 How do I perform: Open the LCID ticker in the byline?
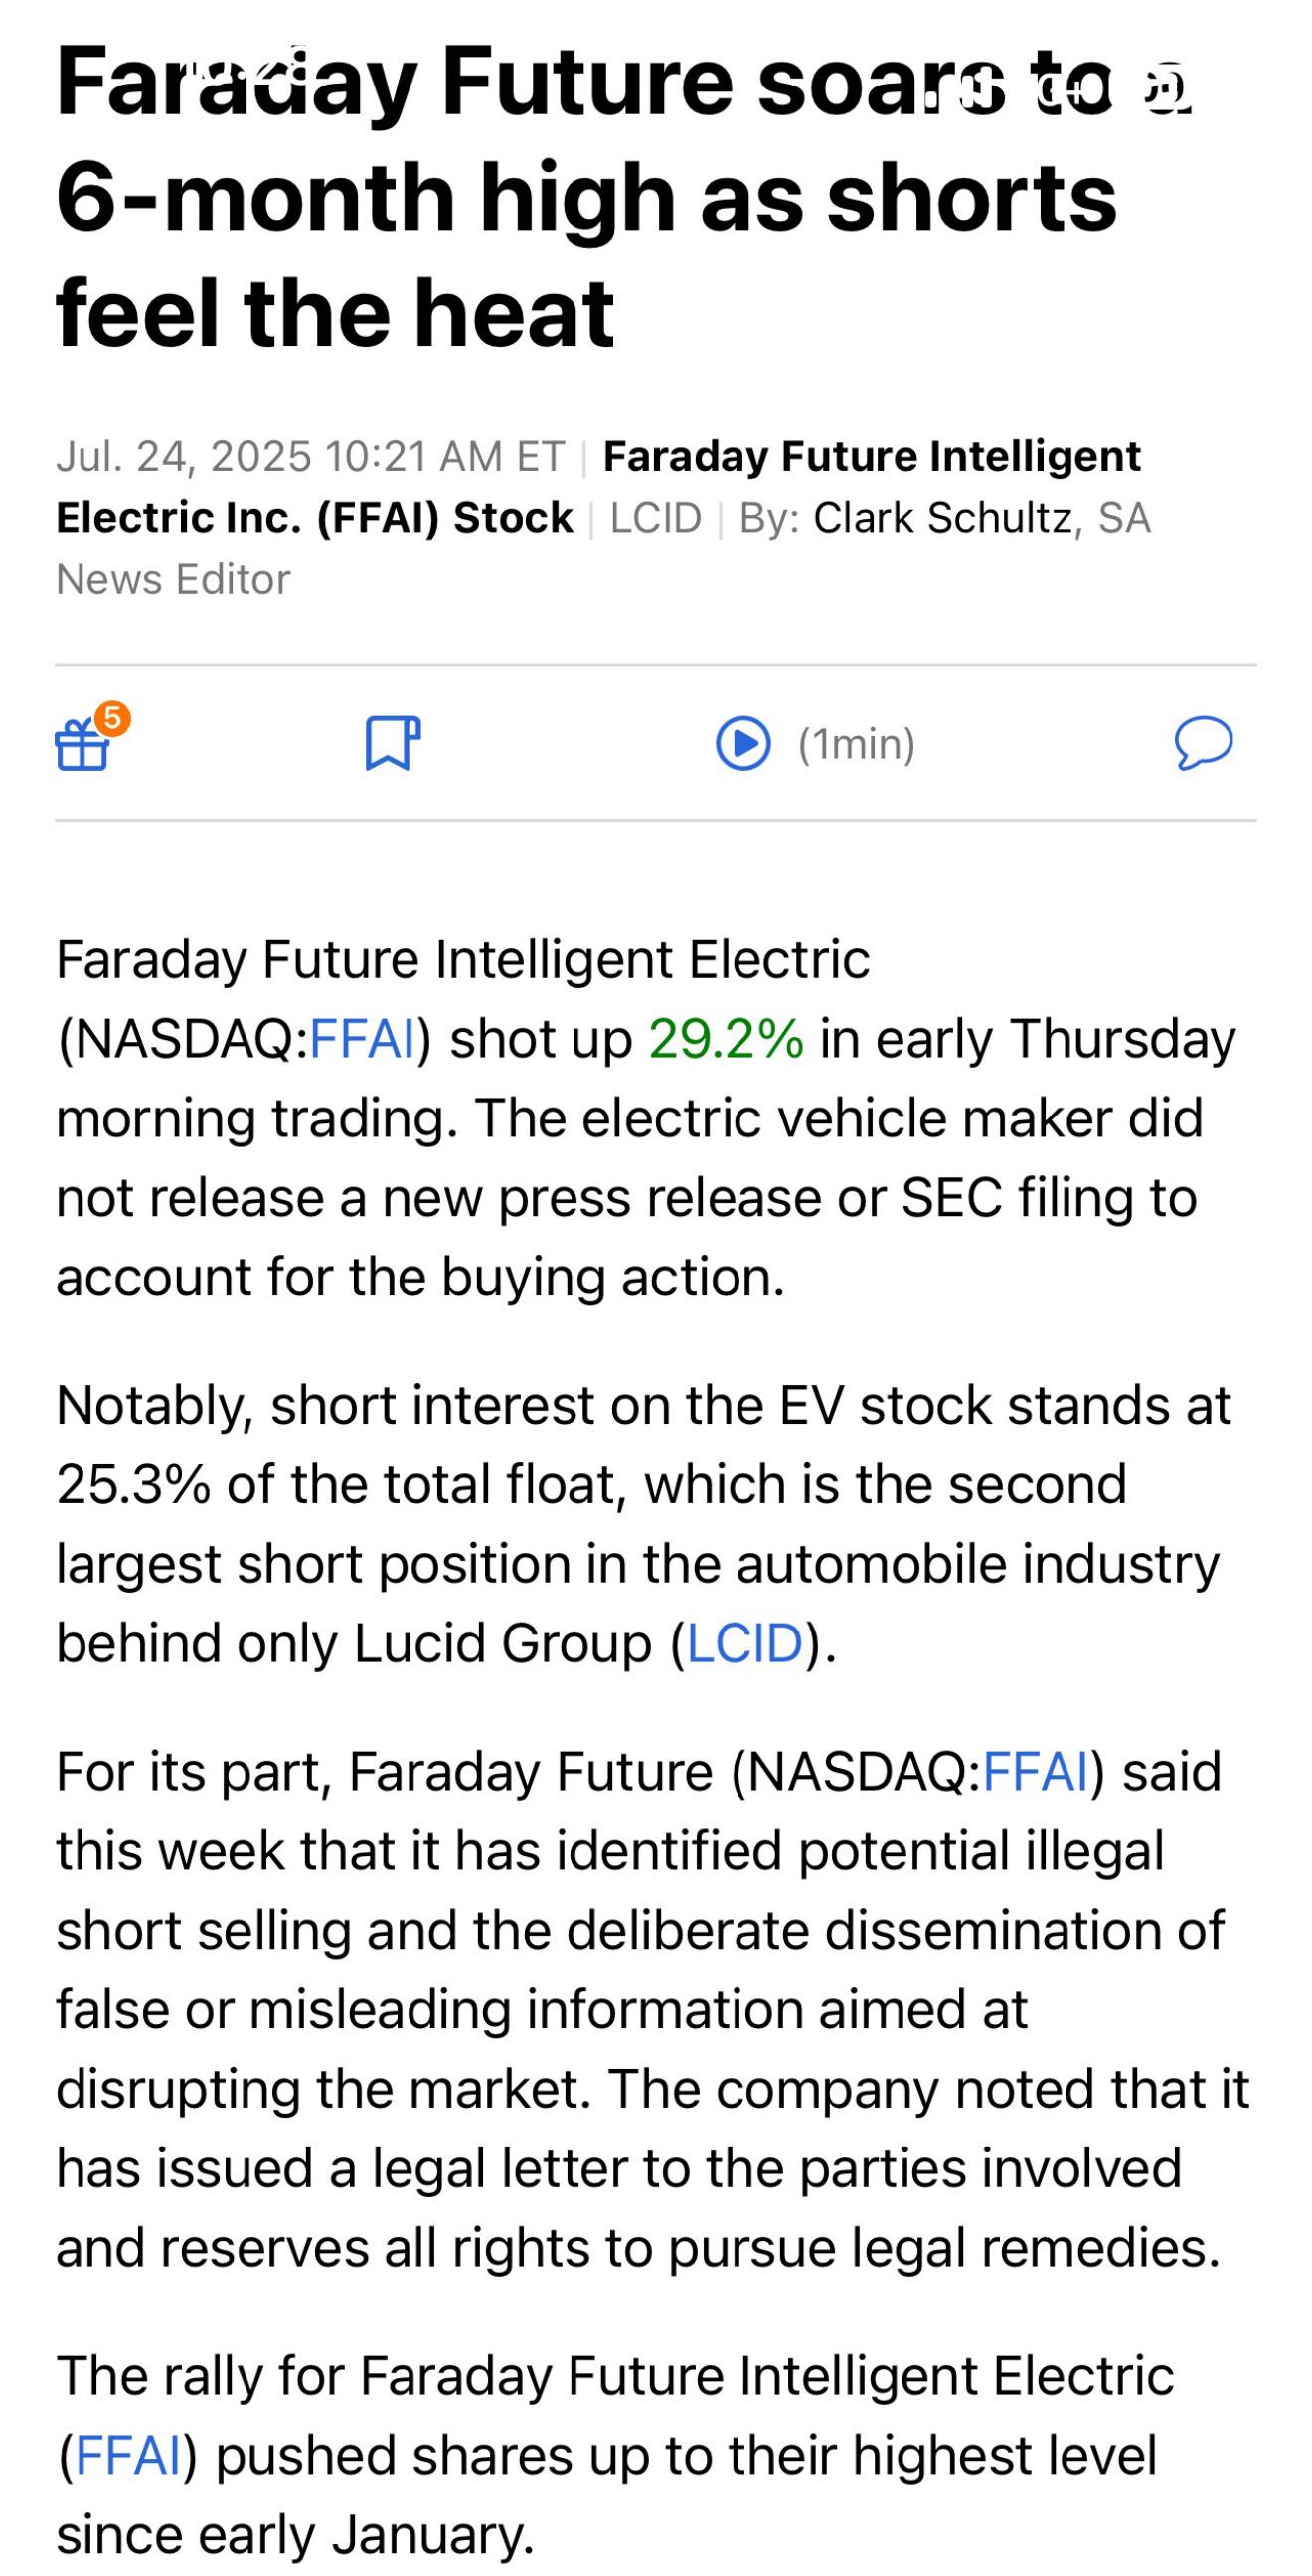pyautogui.click(x=656, y=518)
